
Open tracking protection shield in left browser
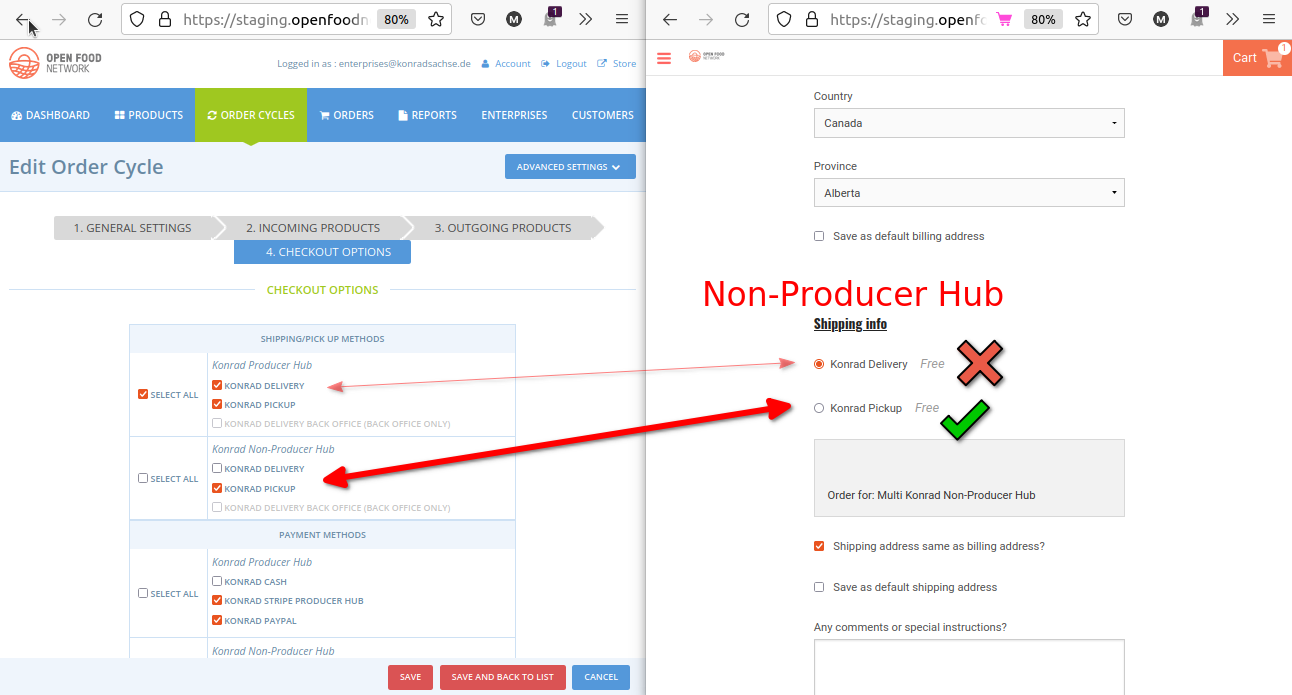tap(138, 19)
